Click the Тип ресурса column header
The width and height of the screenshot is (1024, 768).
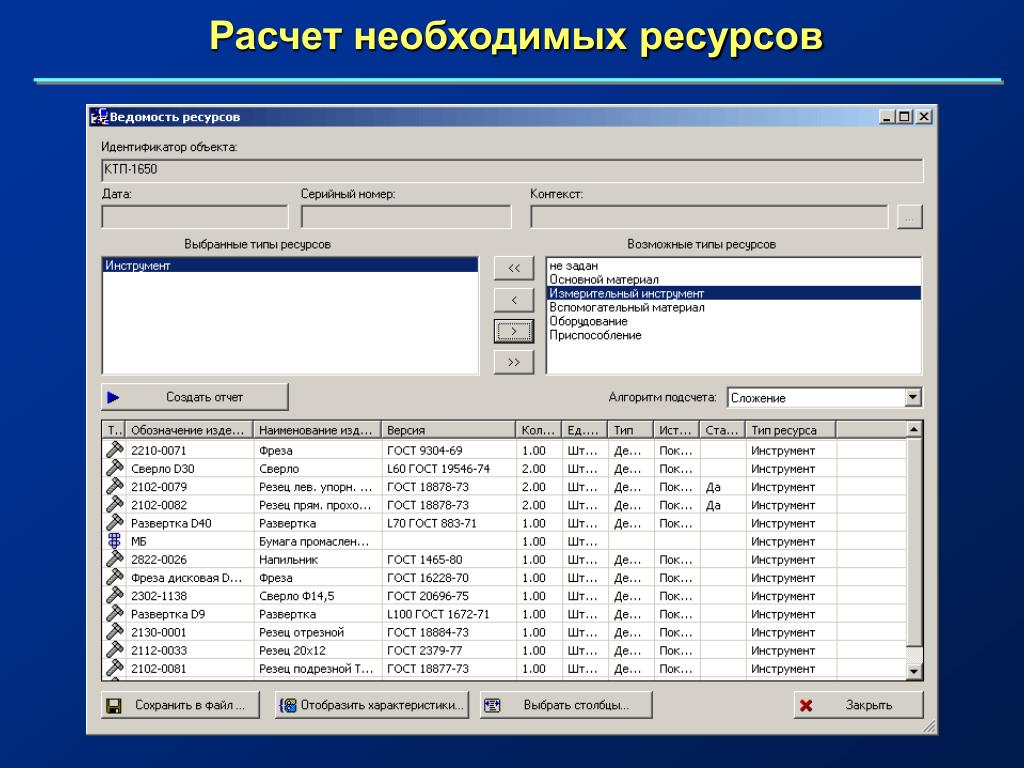coord(790,430)
